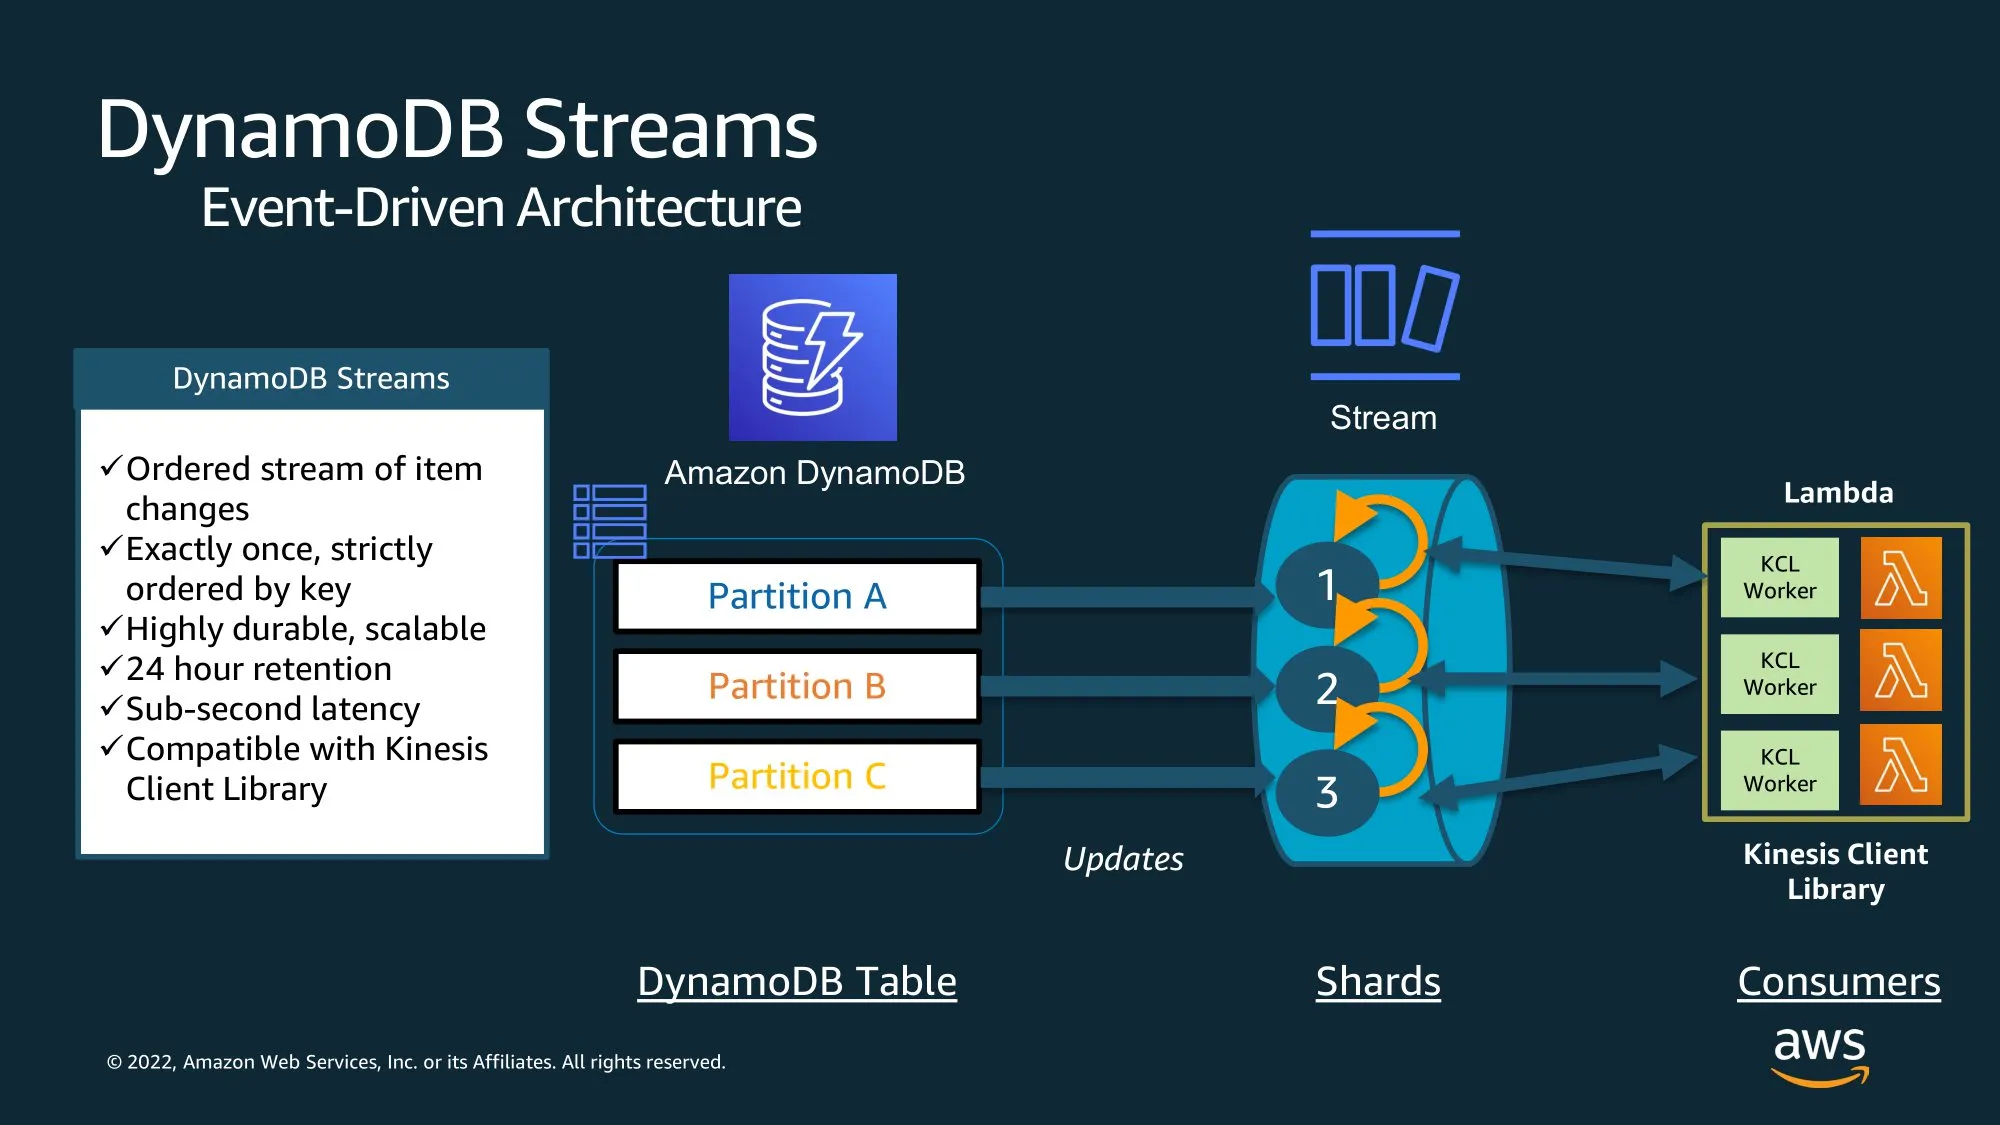Select the Partition A box
The height and width of the screenshot is (1125, 2000).
pos(797,597)
